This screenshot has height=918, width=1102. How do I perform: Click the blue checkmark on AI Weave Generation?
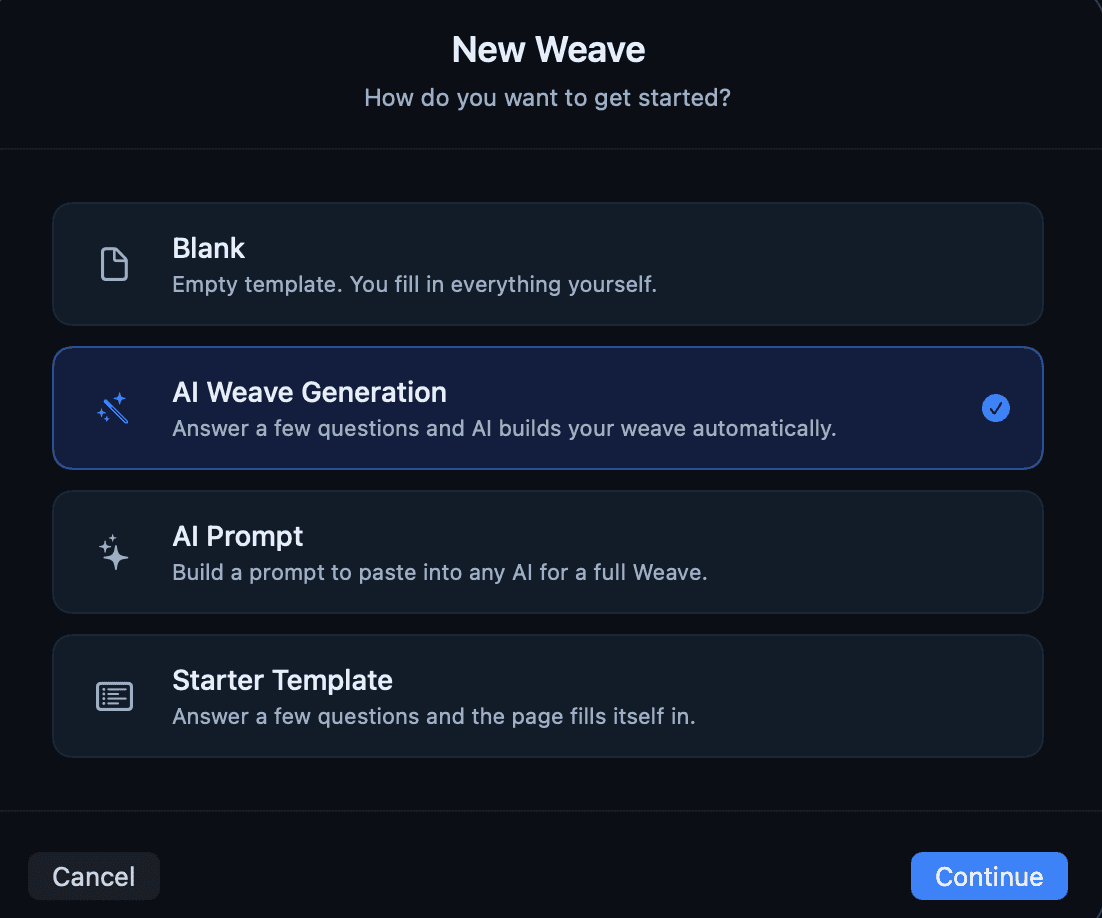tap(995, 408)
